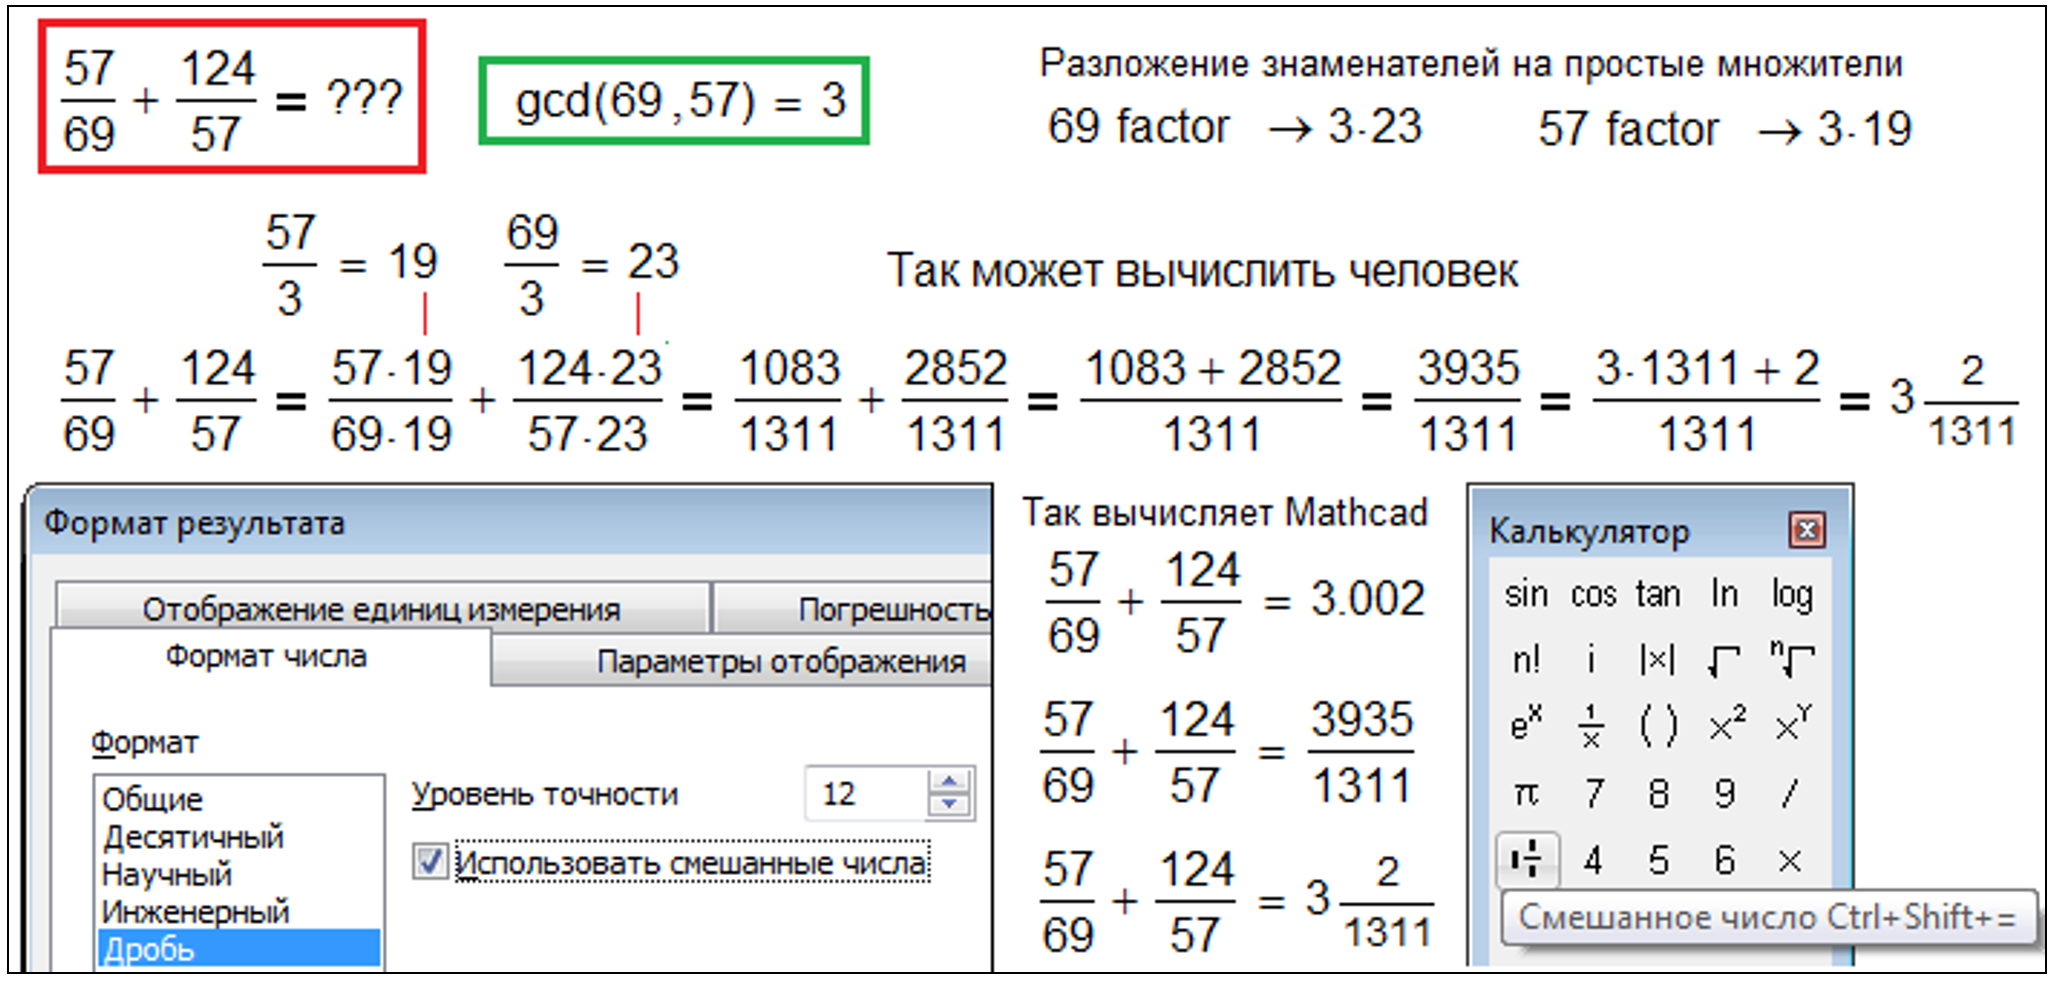This screenshot has height=982, width=2053.
Task: Insert absolute value |x| operator
Action: coord(1657,660)
